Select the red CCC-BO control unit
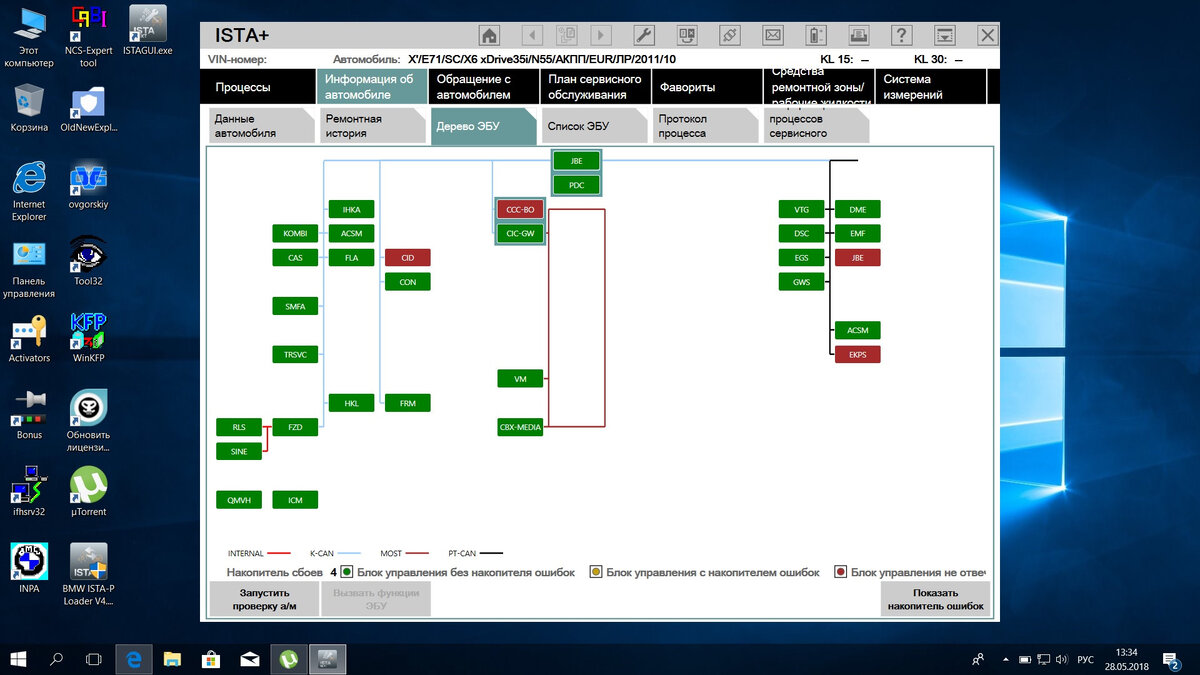Viewport: 1200px width, 675px height. [x=520, y=210]
